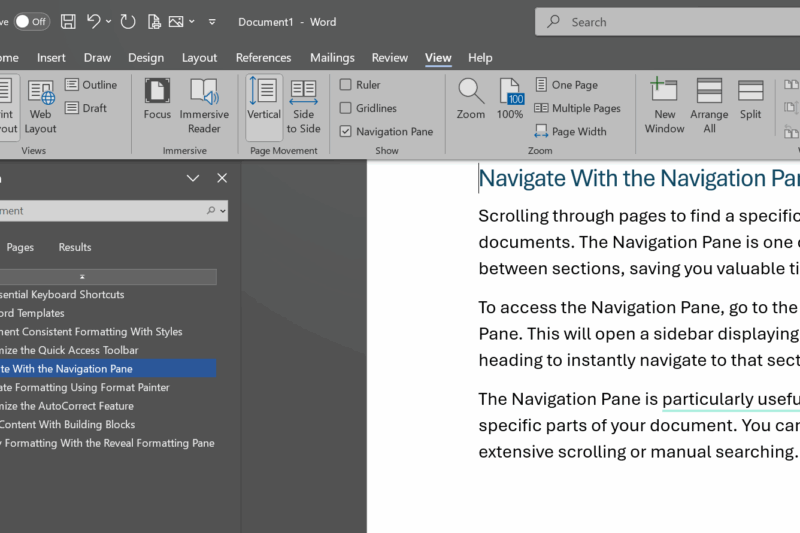This screenshot has height=533, width=800.
Task: Open the Zoom dialog with magnifier icon
Action: tap(470, 100)
